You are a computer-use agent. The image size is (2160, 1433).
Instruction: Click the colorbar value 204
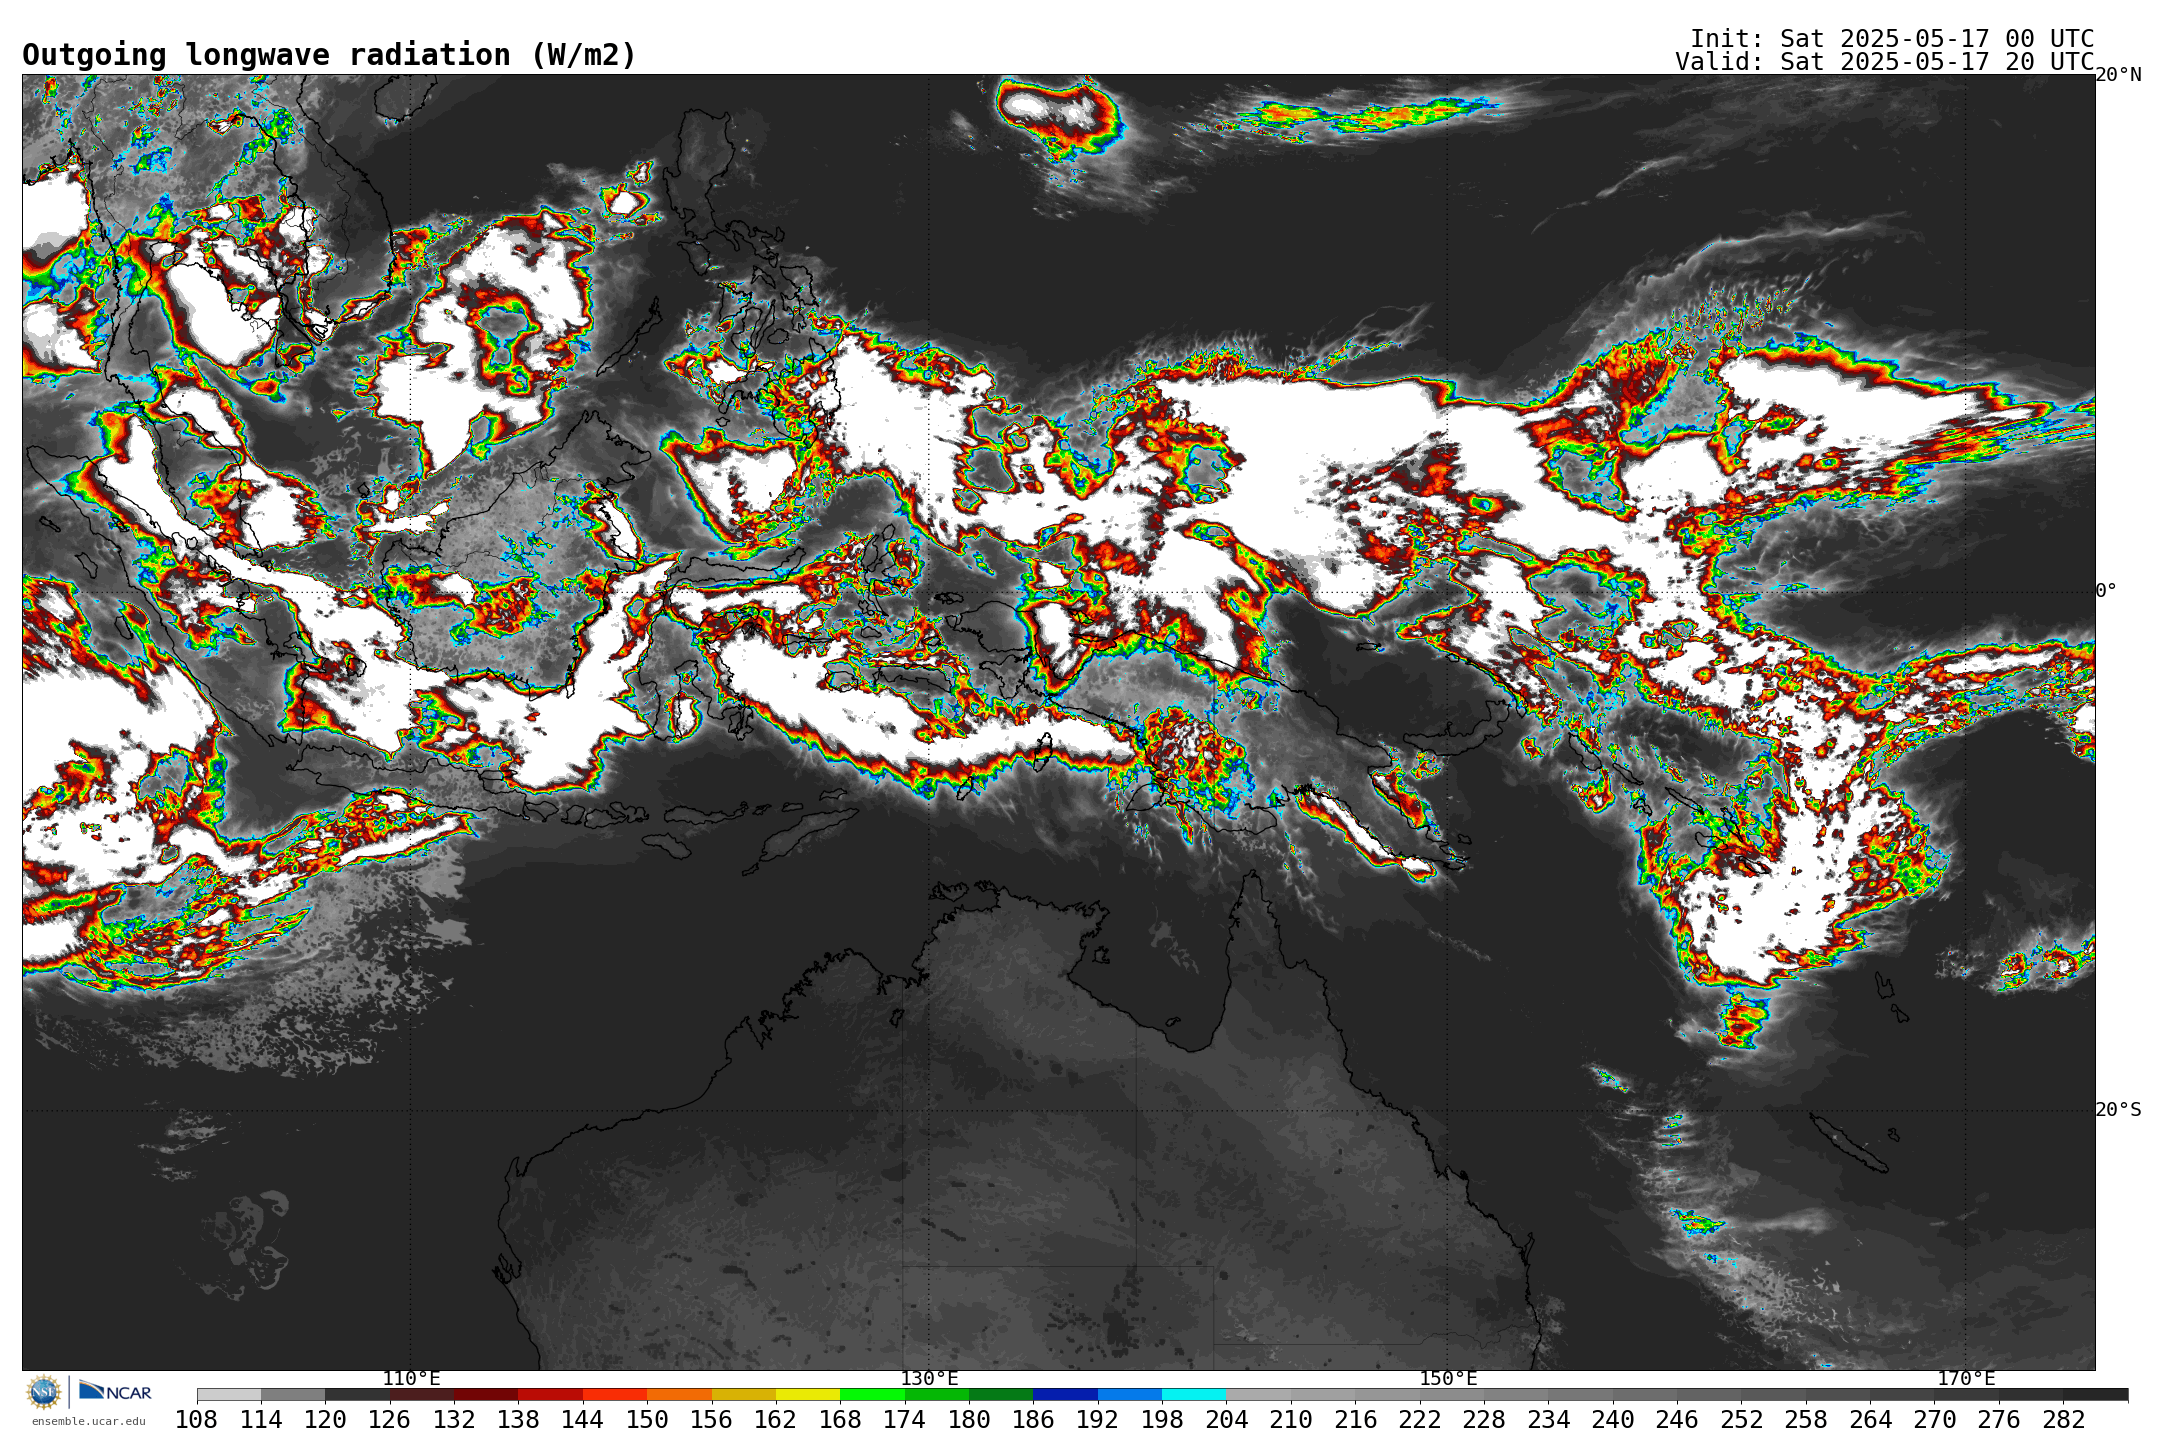click(1226, 1419)
